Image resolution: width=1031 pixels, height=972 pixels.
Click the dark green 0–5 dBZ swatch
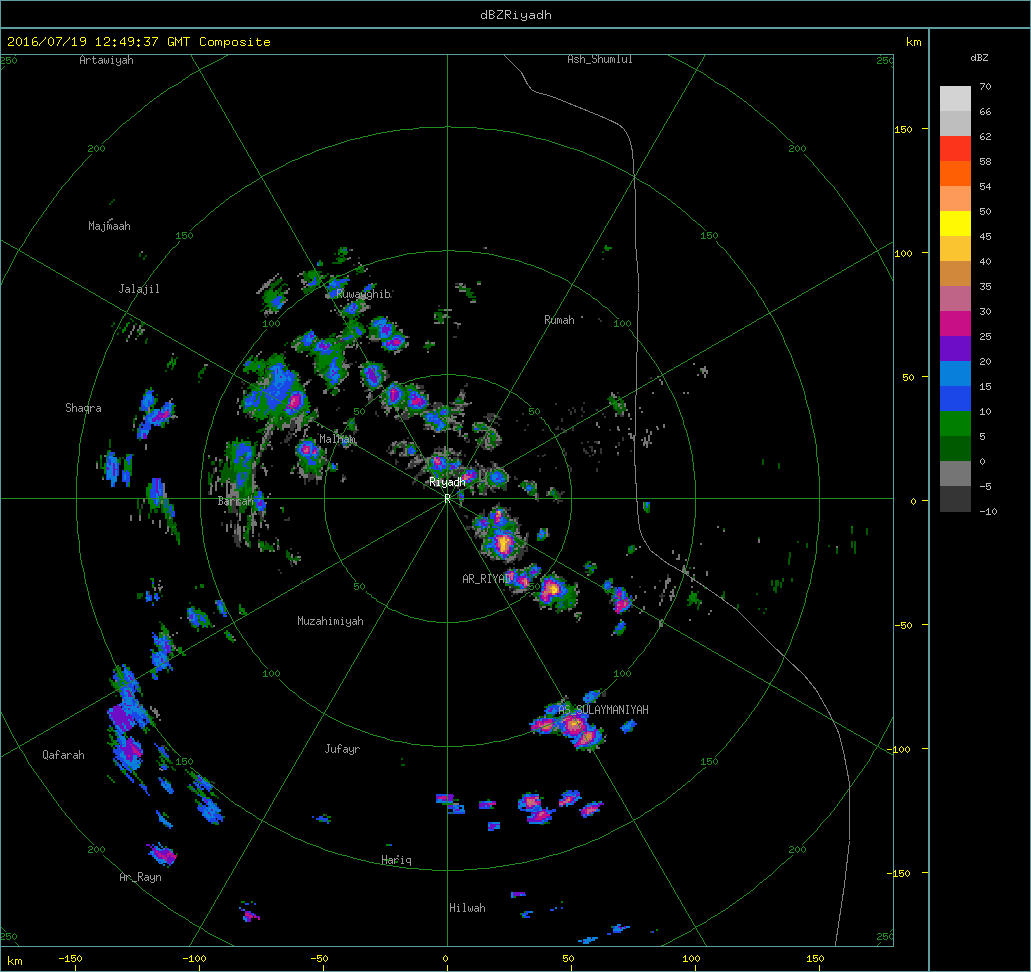(955, 449)
